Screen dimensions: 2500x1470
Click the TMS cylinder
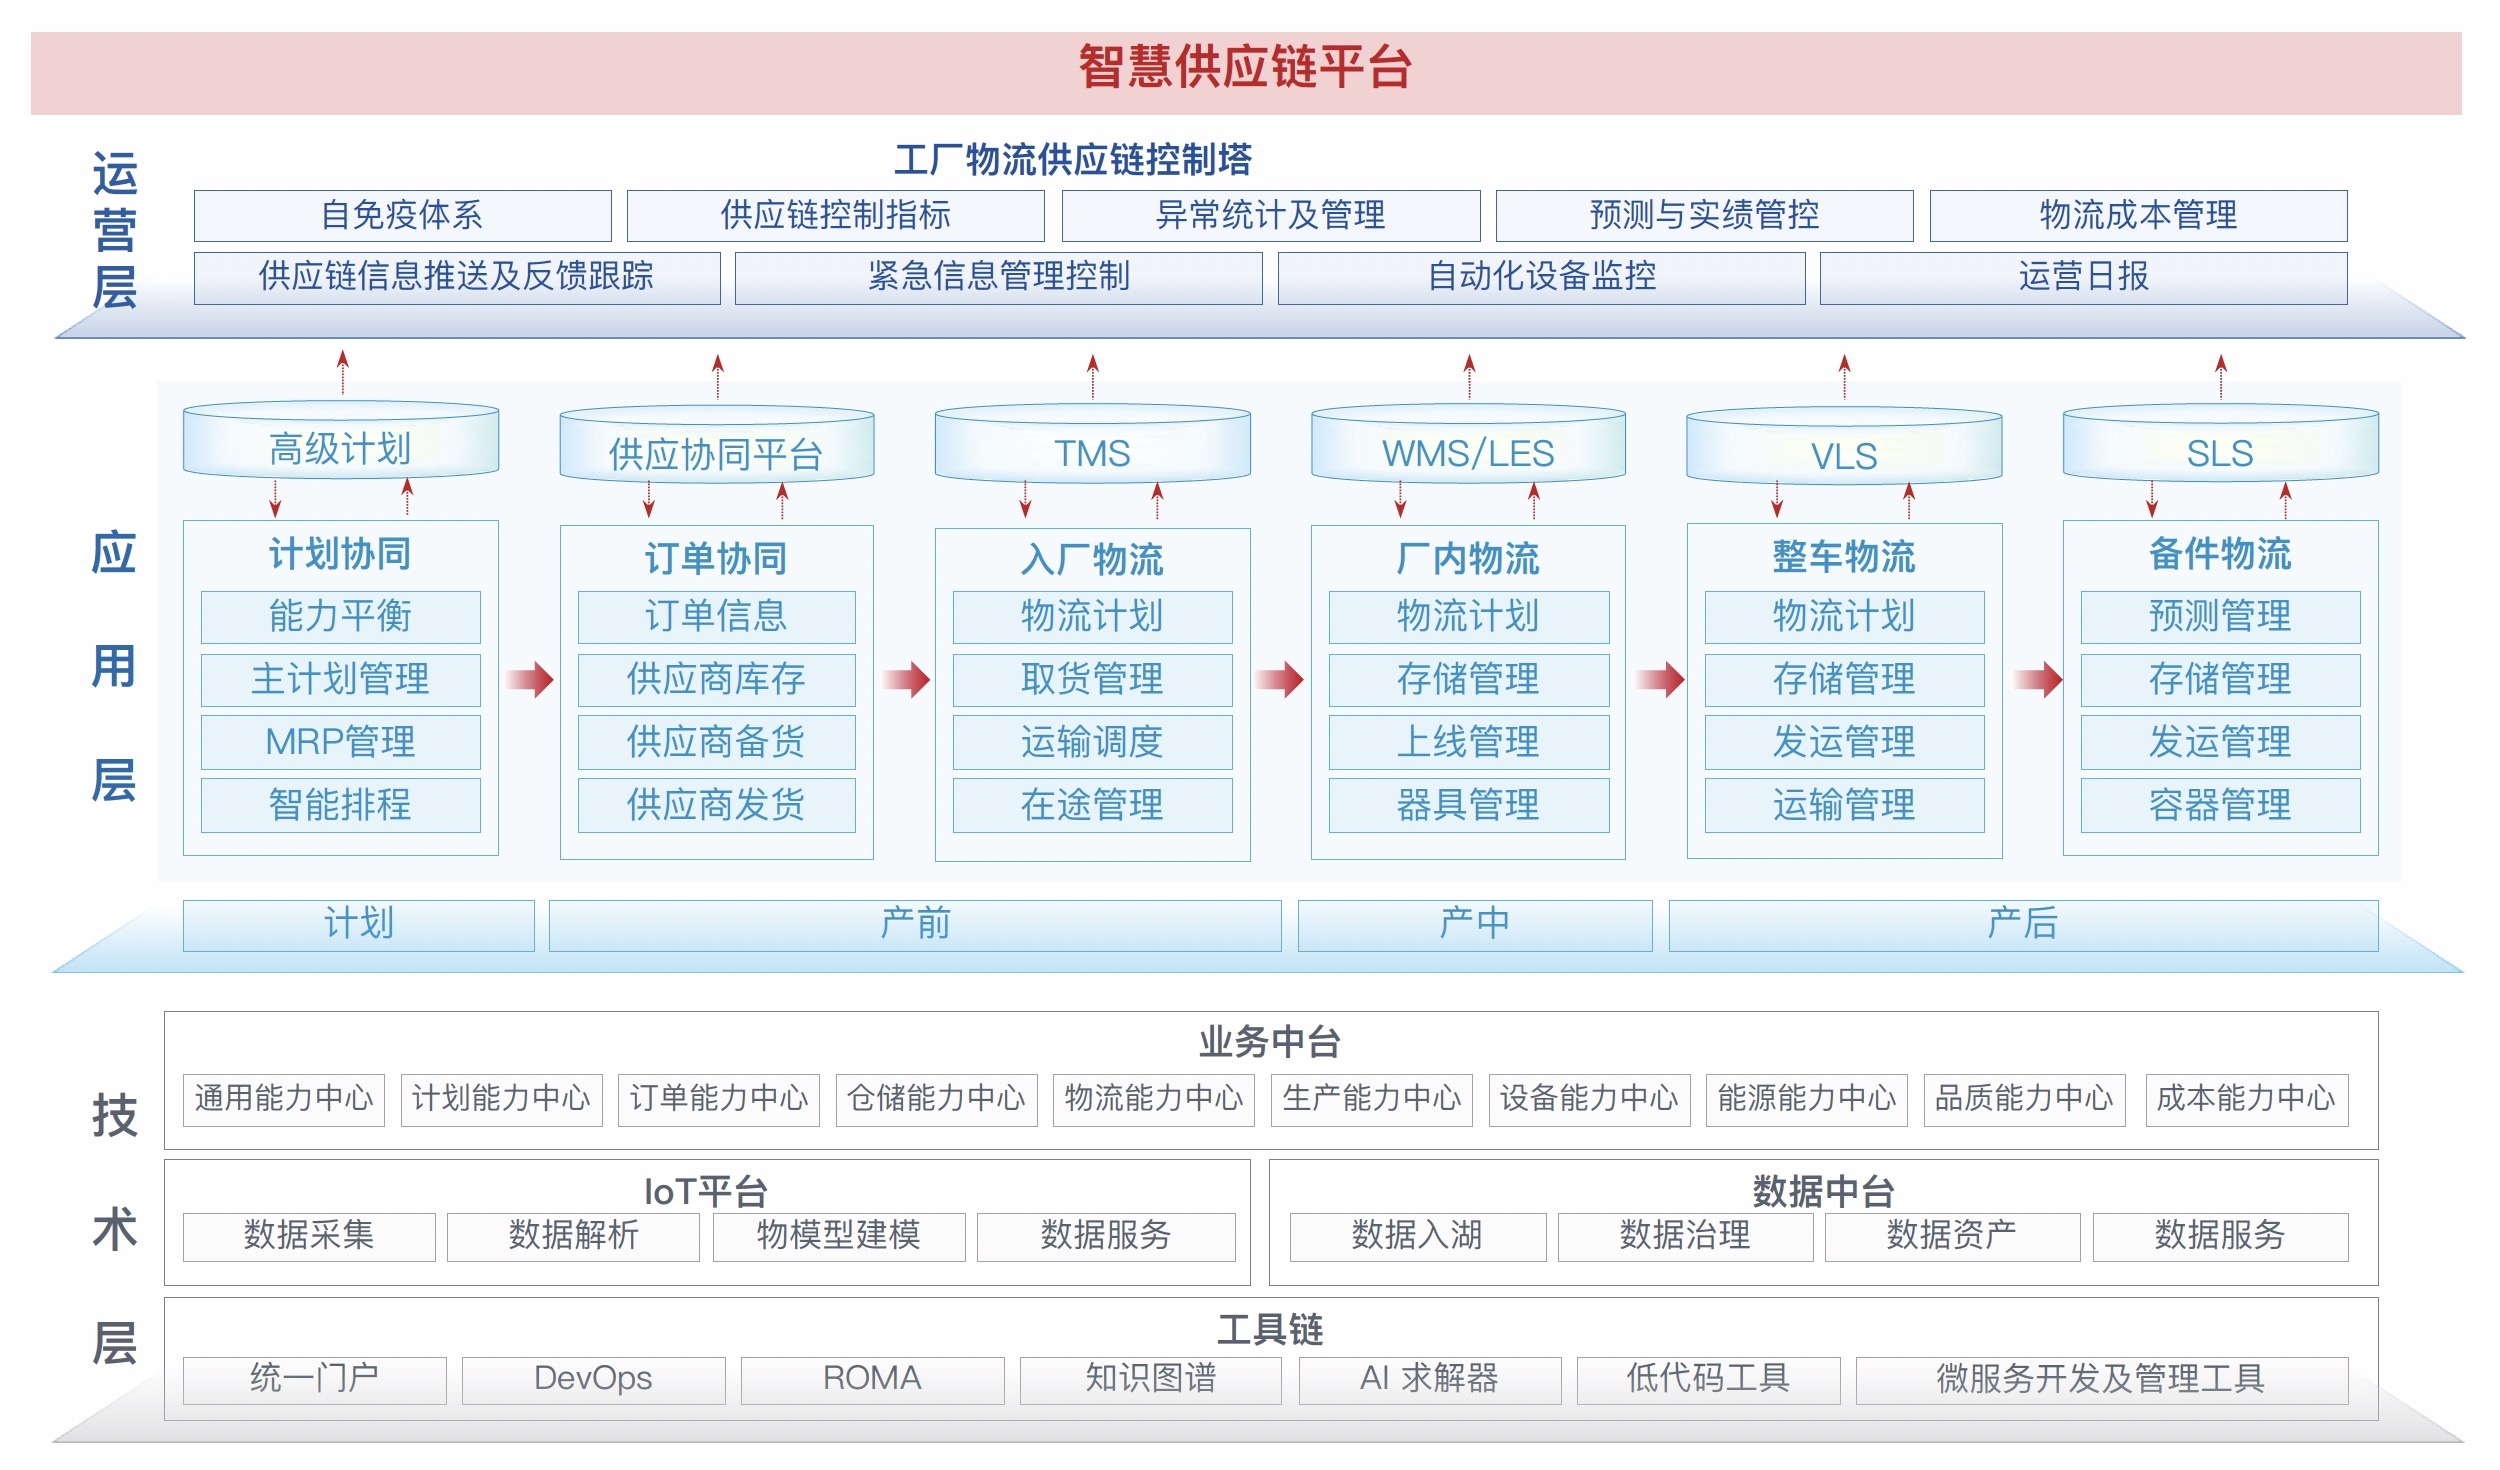1092,444
